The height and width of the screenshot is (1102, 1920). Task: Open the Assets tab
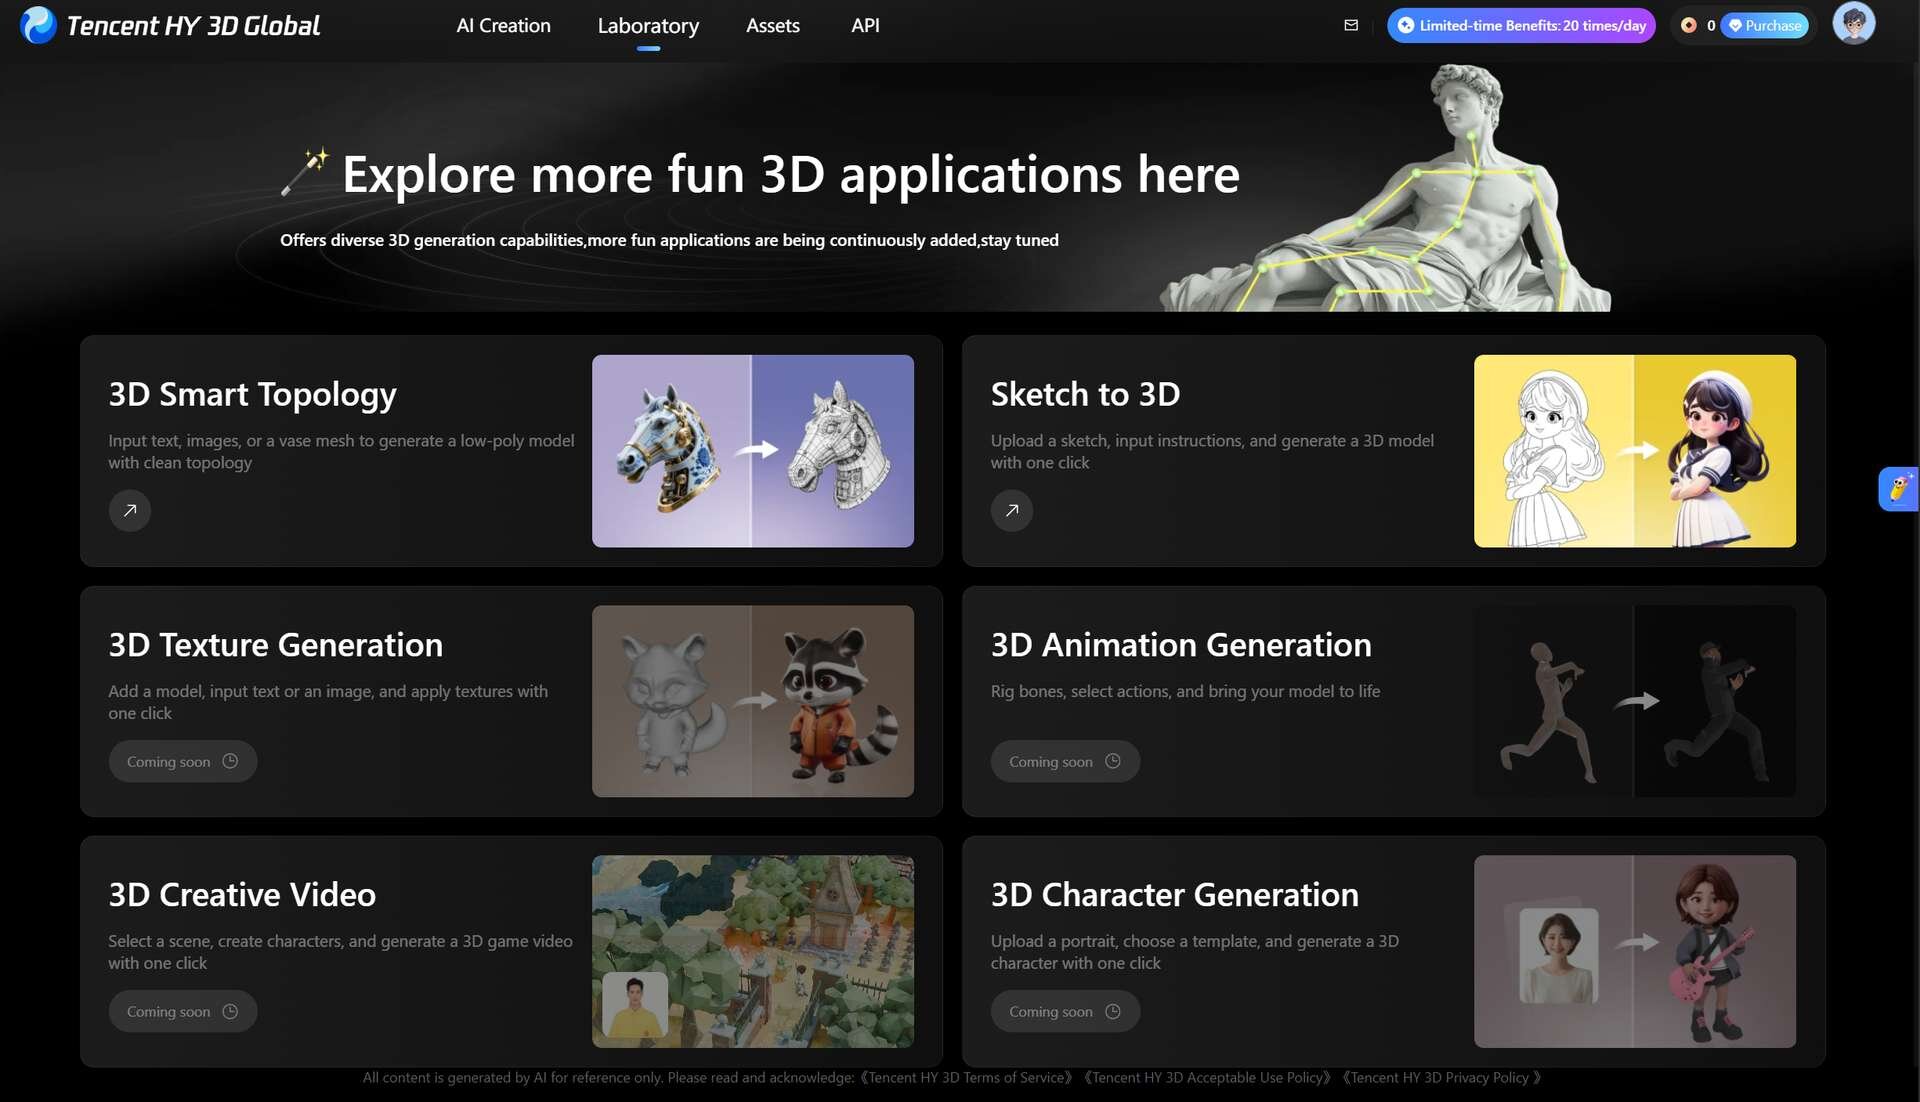[772, 26]
